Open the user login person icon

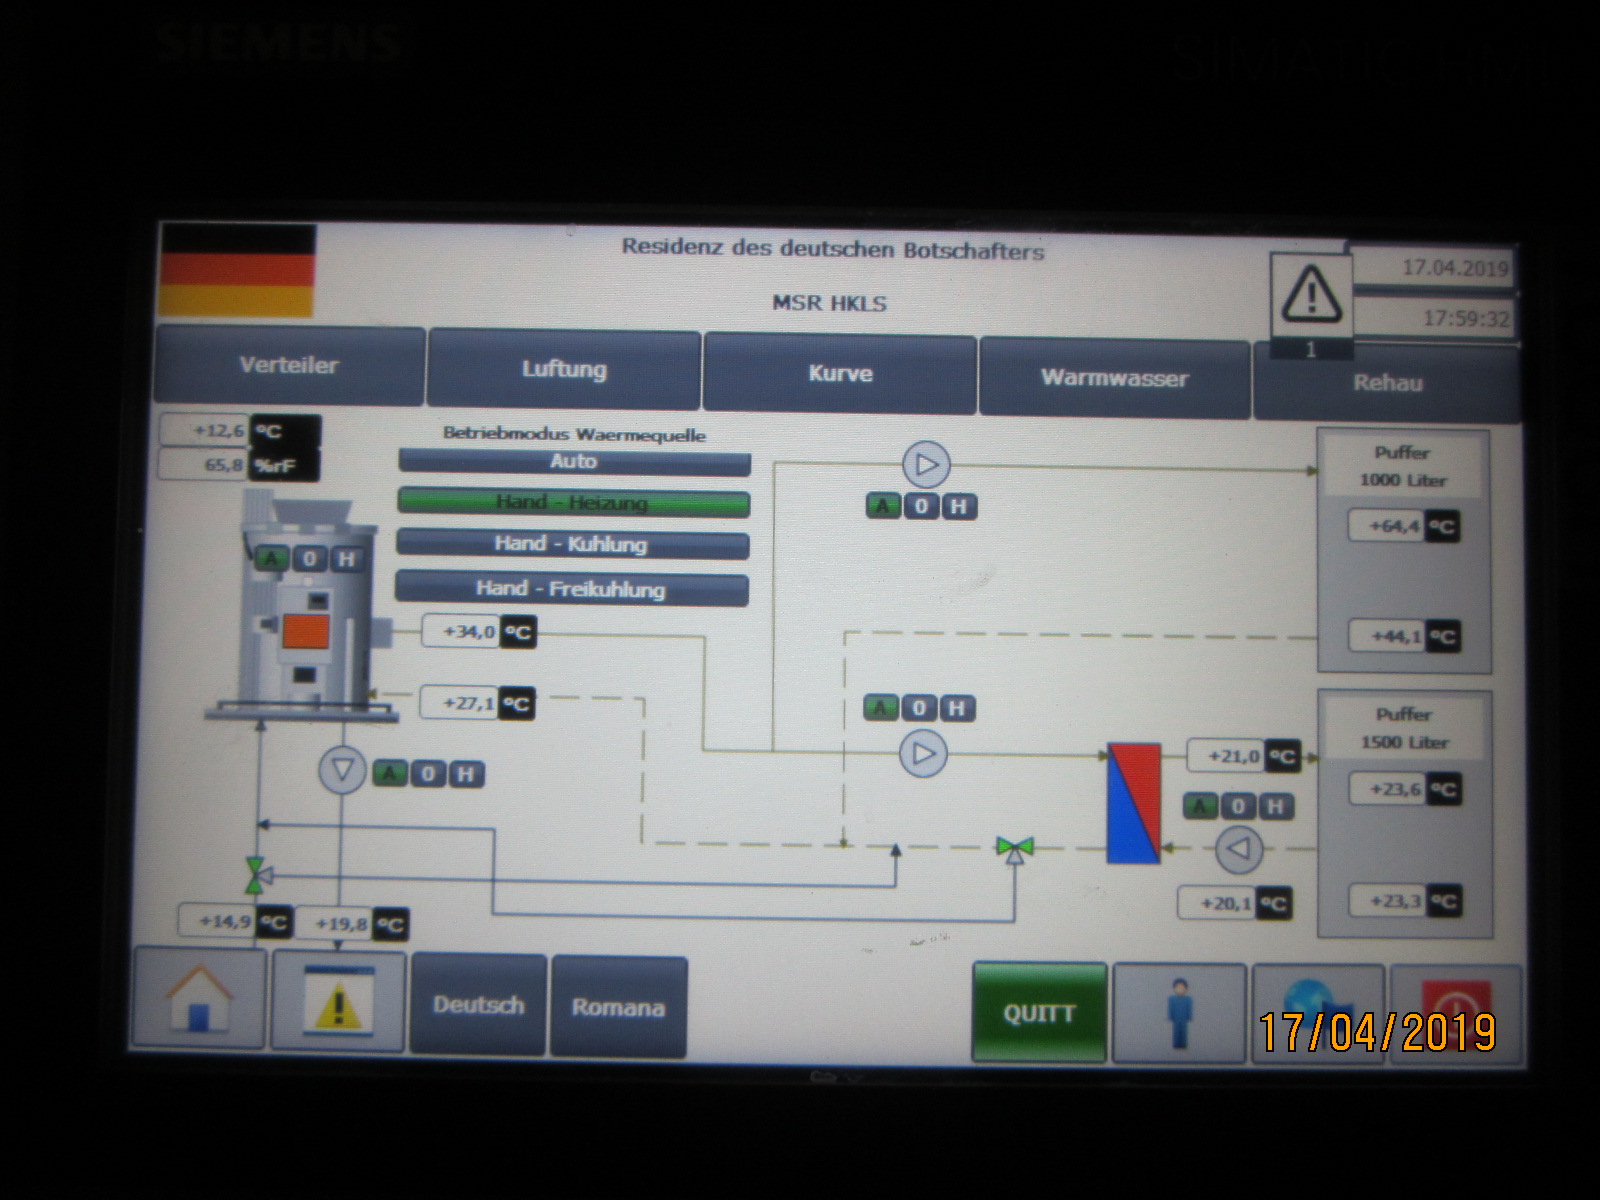[1180, 1012]
